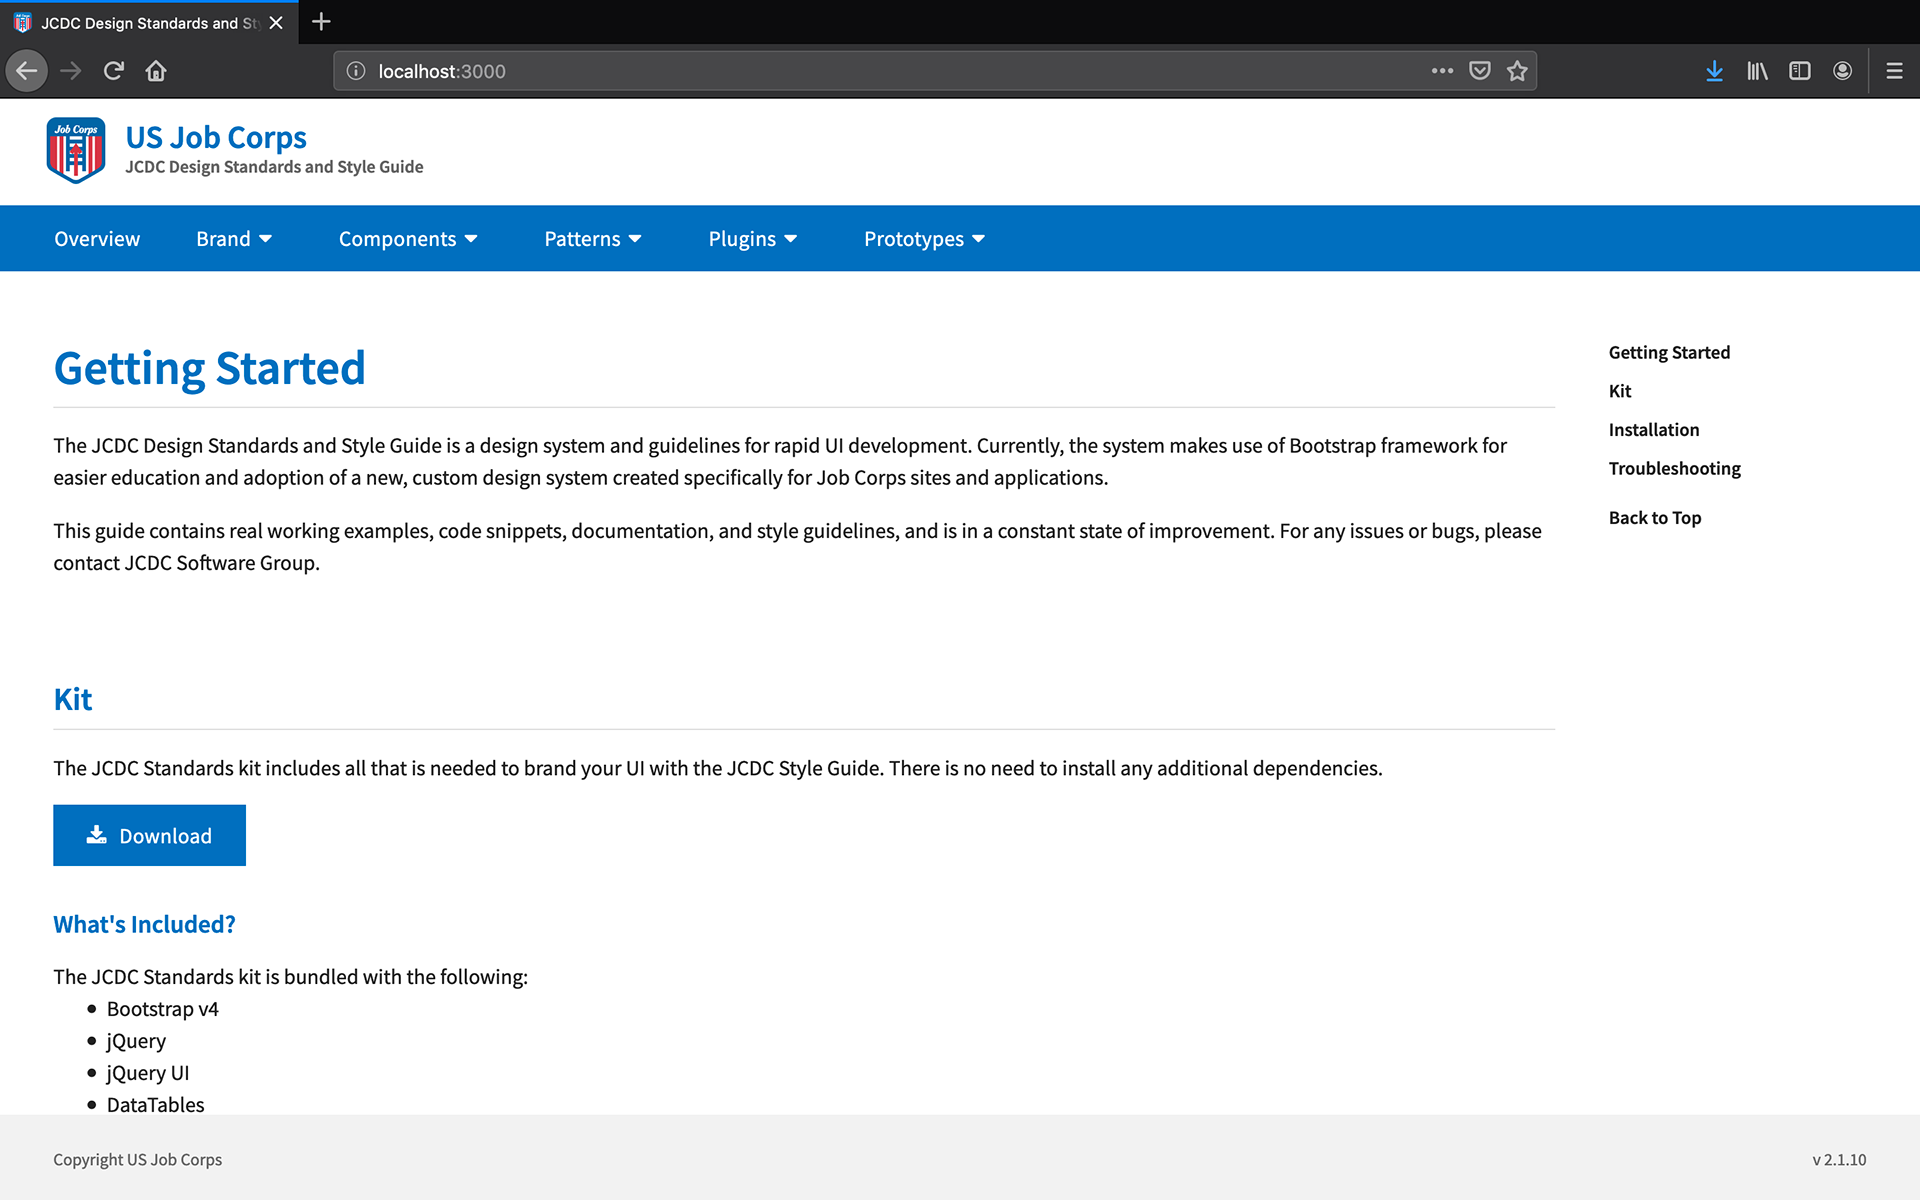Image resolution: width=1920 pixels, height=1200 pixels.
Task: Toggle the sidebar view icon
Action: click(1800, 71)
